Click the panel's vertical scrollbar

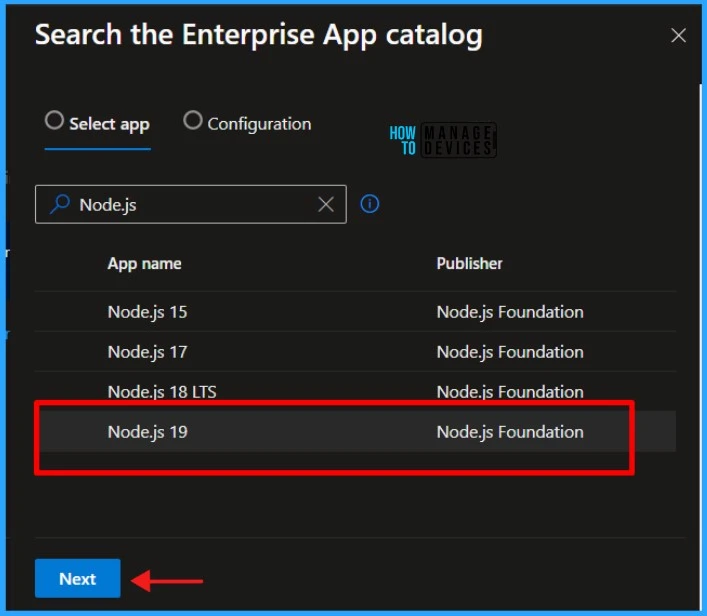[701, 347]
